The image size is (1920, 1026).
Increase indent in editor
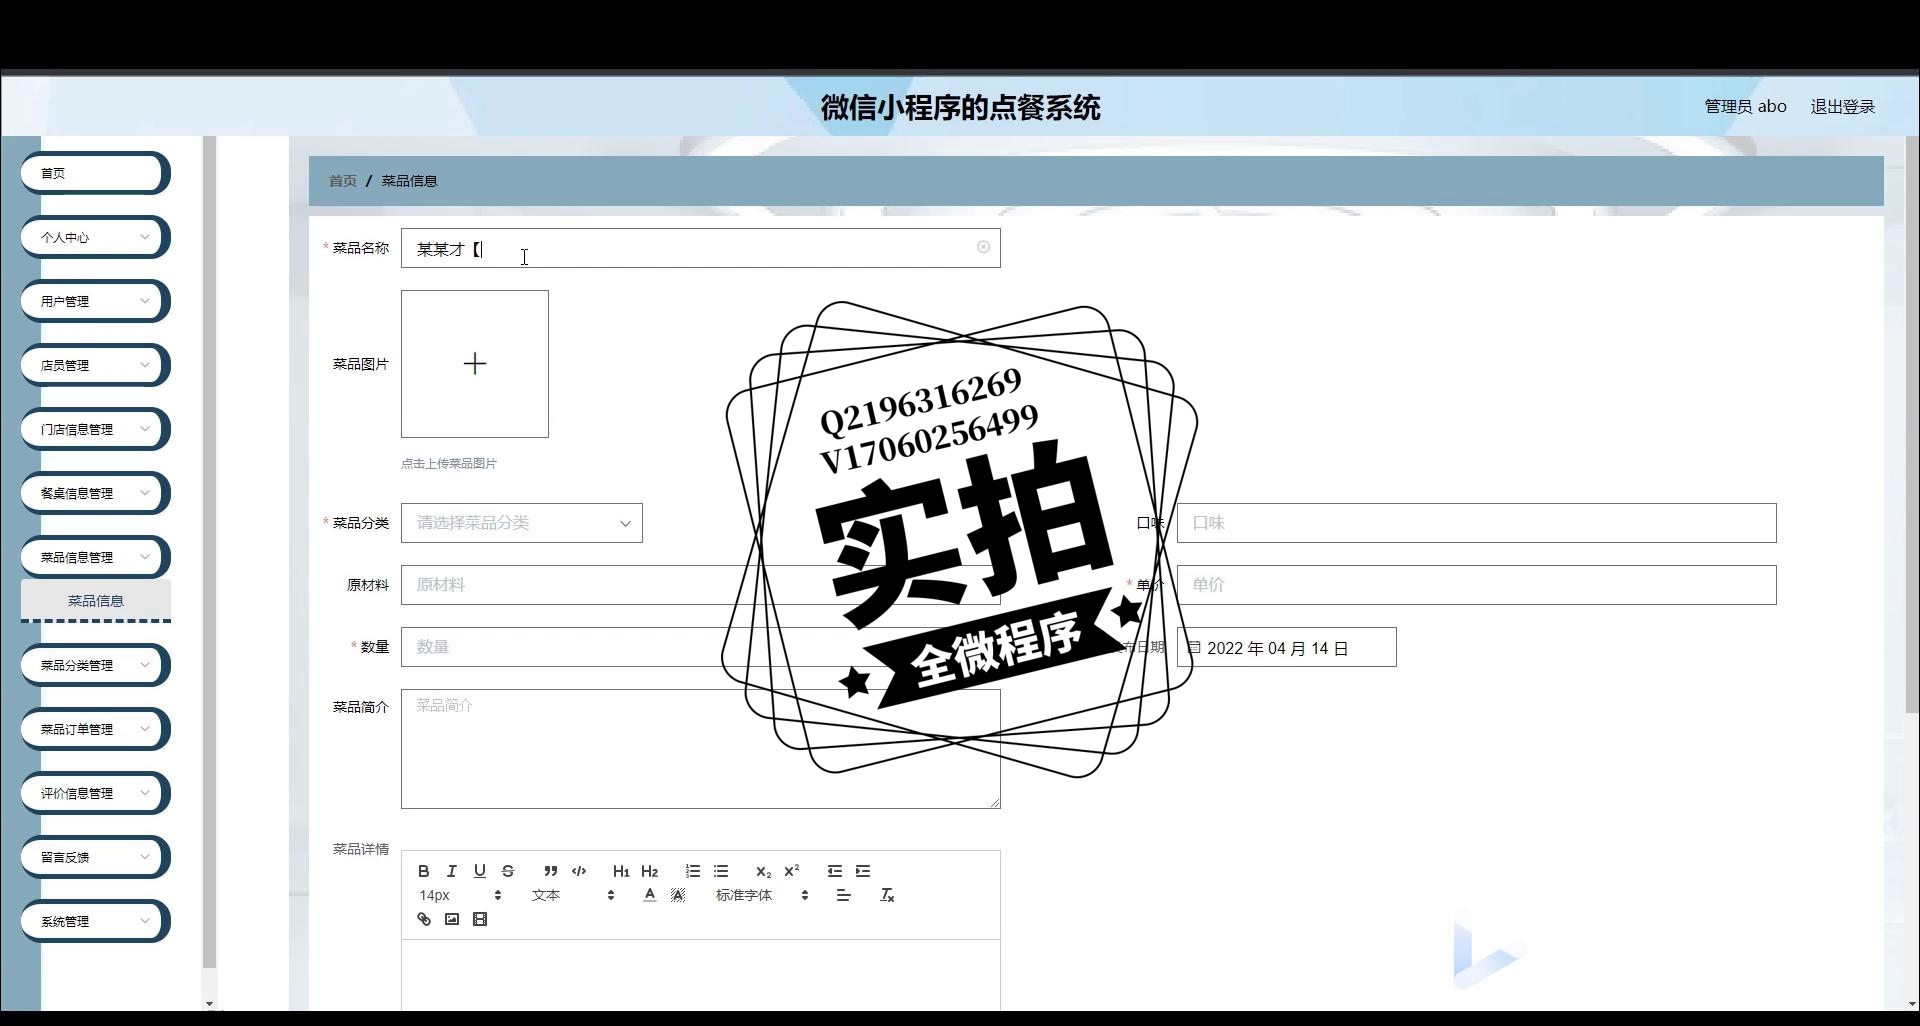pos(863,871)
